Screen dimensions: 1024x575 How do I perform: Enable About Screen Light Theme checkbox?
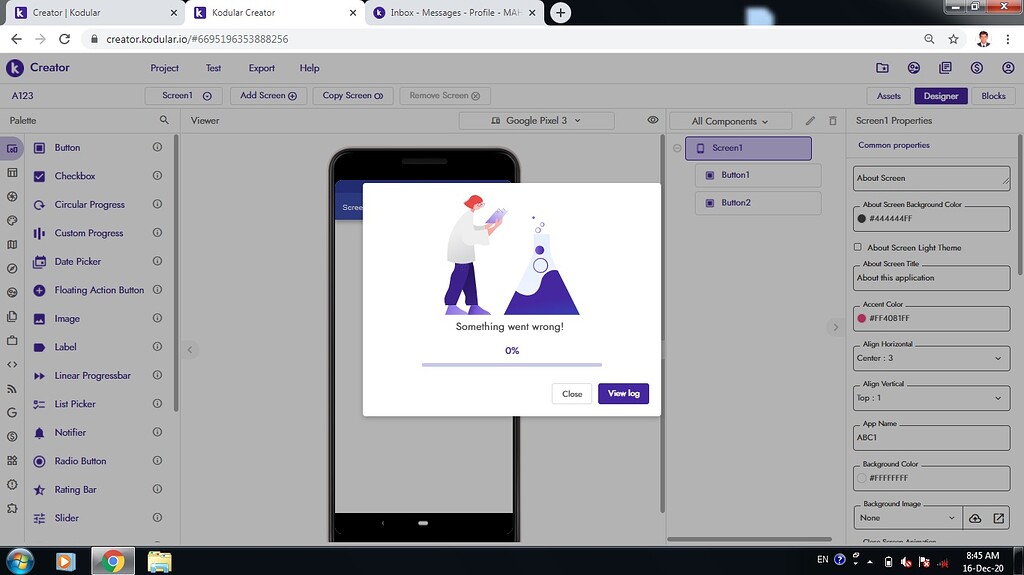[858, 247]
